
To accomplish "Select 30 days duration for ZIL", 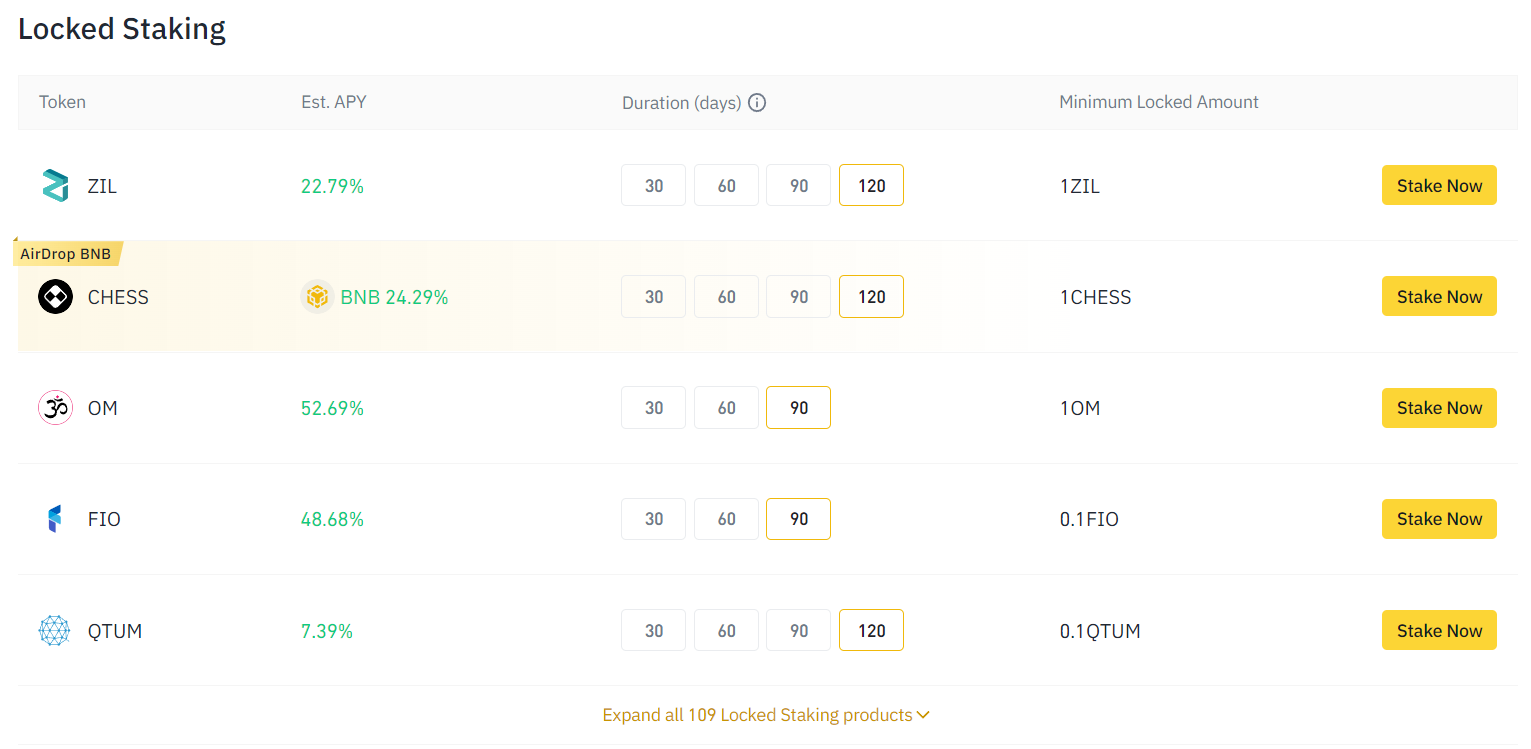I will click(654, 186).
